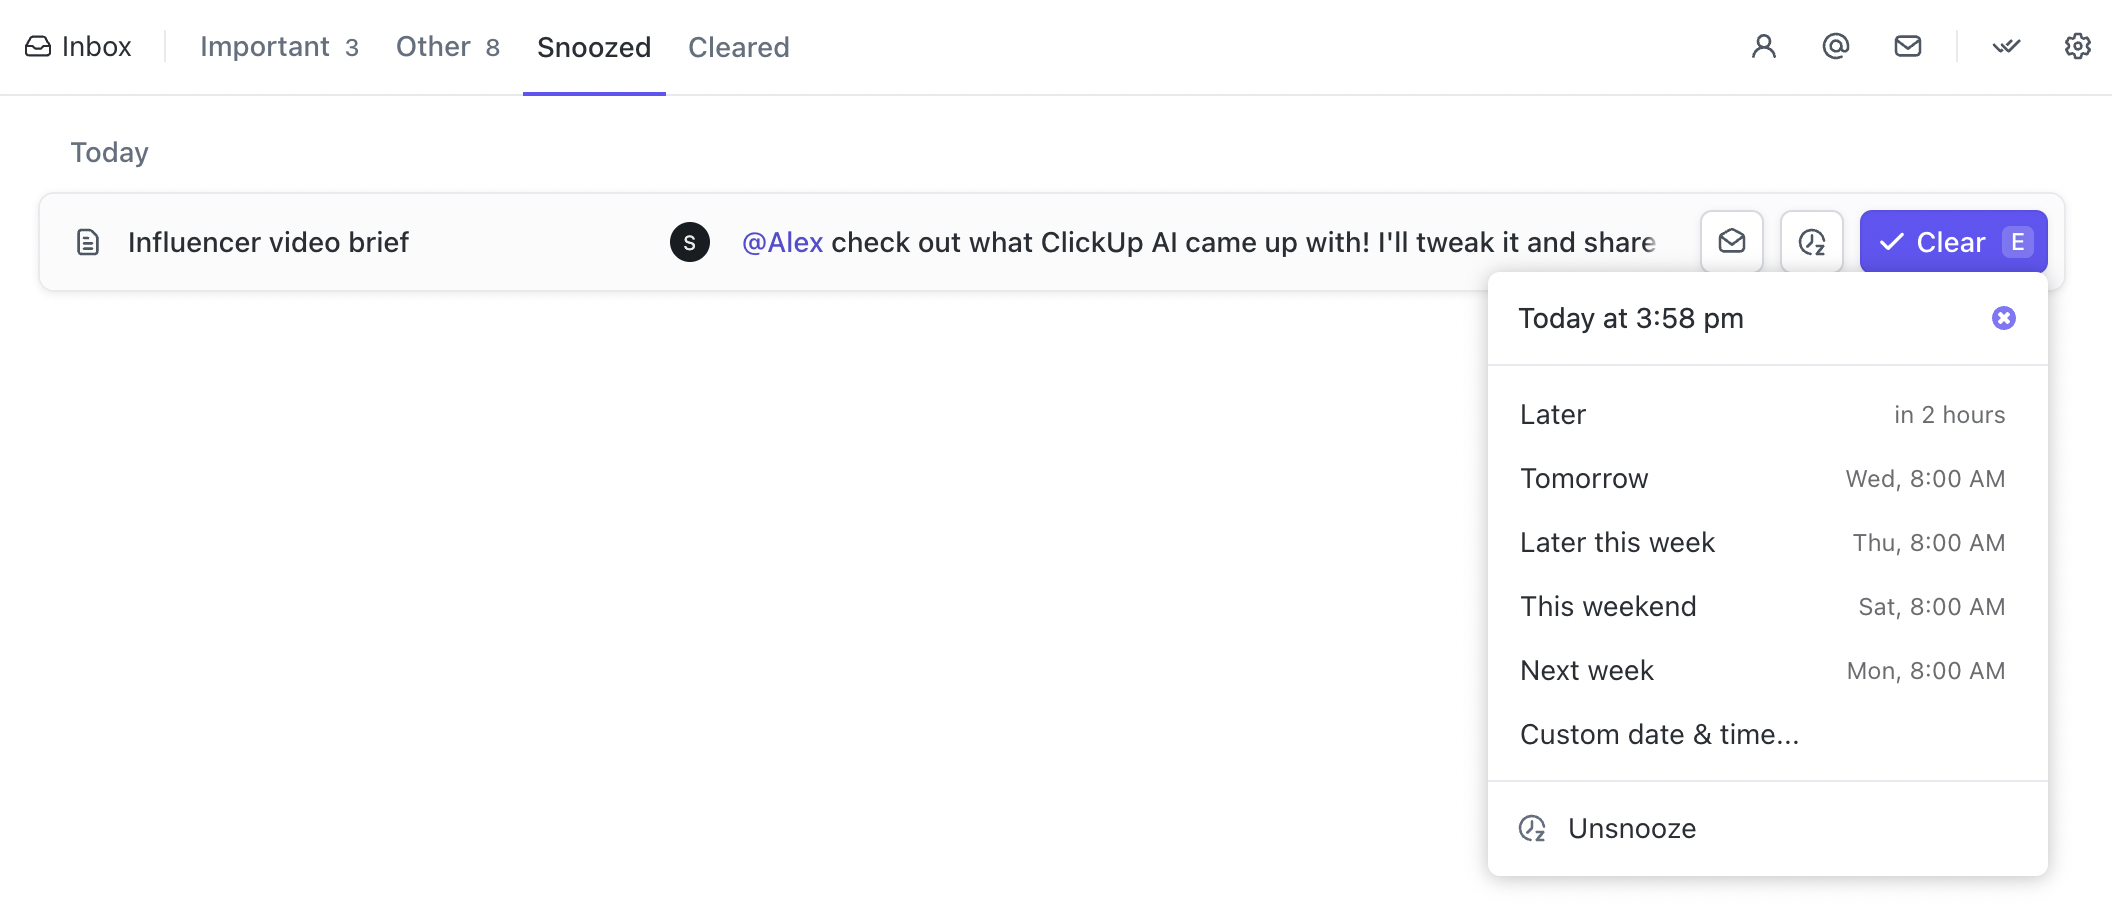Click the assigned-to-me person icon

[1763, 46]
